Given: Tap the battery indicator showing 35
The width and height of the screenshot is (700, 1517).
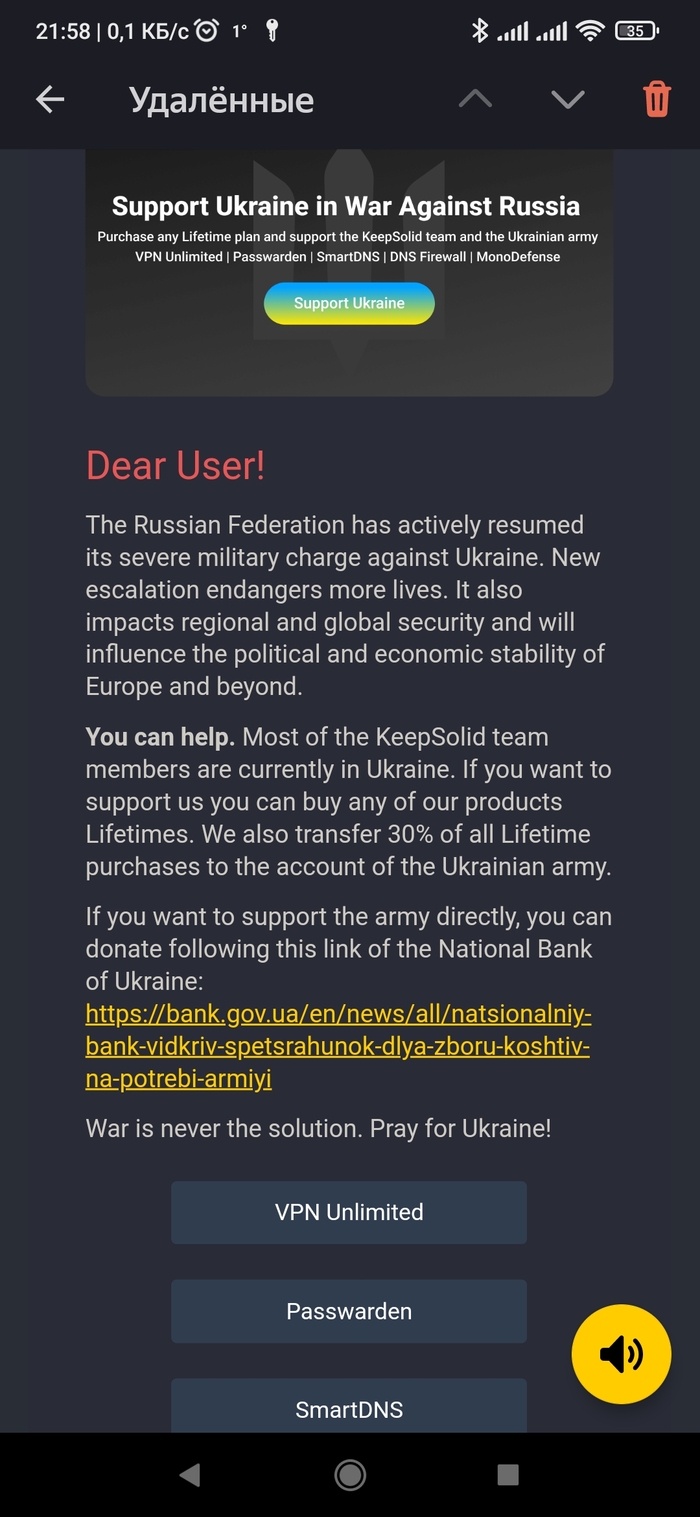Looking at the screenshot, I should [637, 31].
